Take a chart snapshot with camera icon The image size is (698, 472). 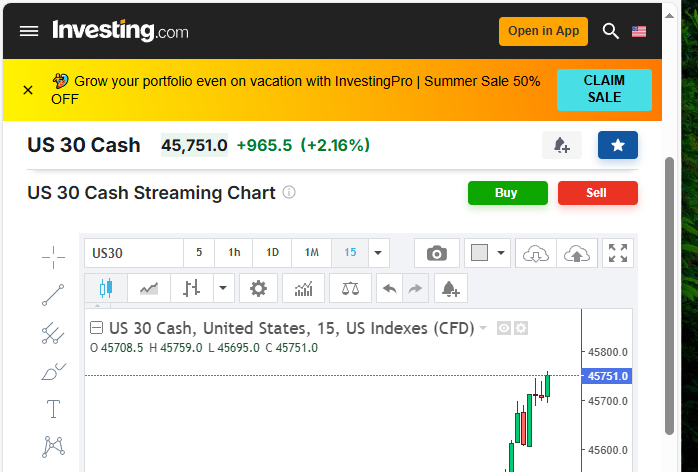[437, 253]
